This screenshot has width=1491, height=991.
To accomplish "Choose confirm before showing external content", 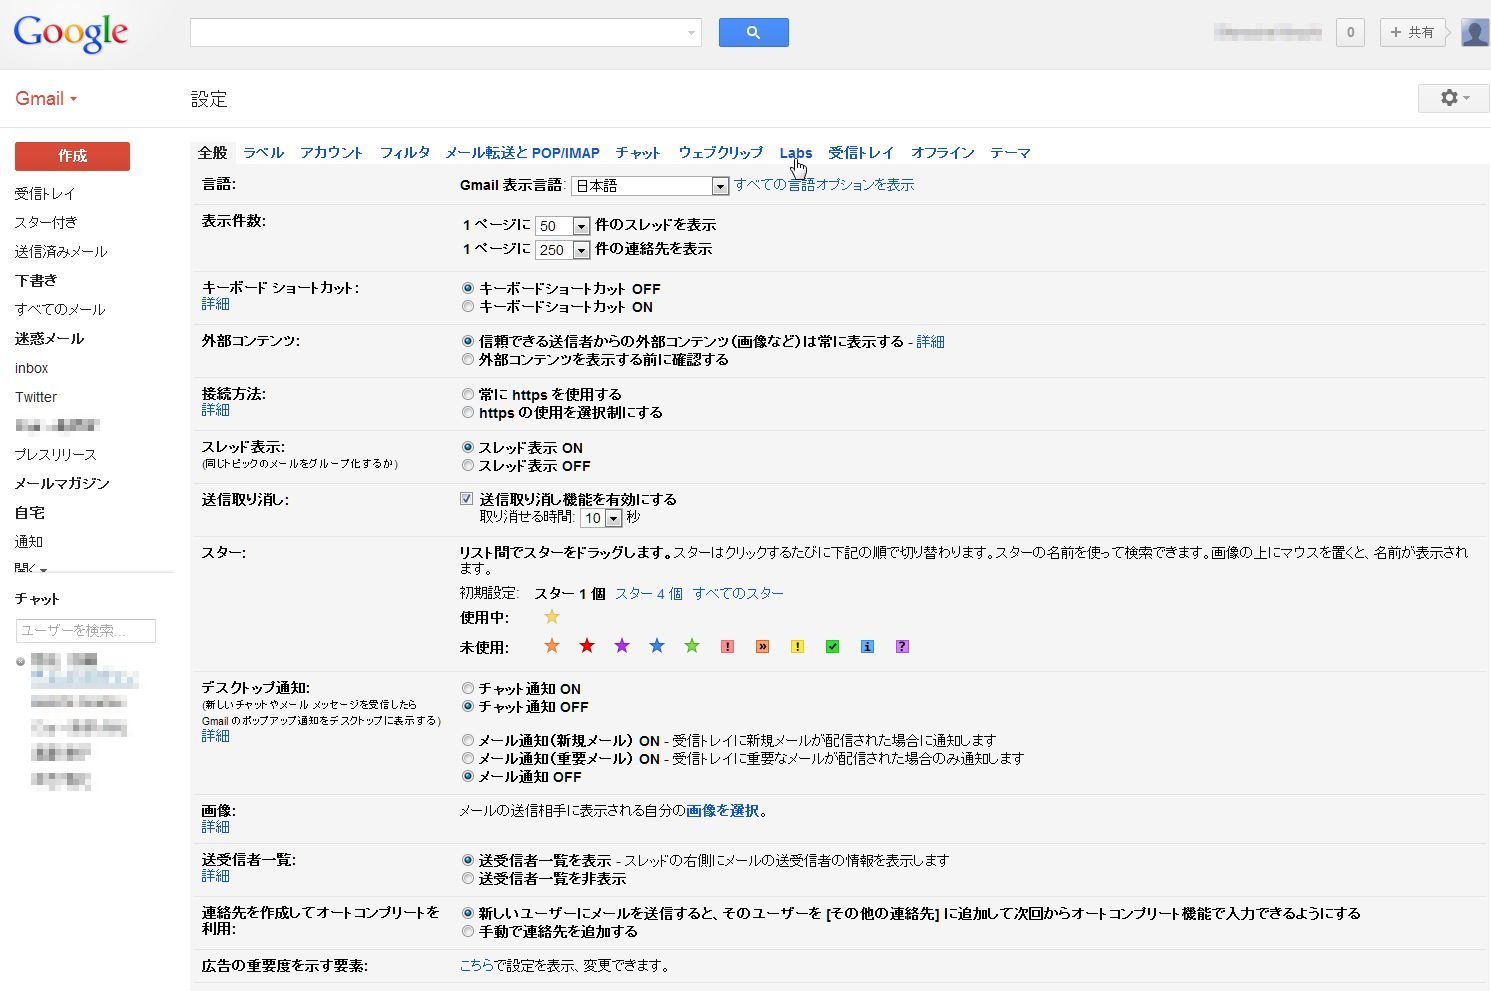I will [x=468, y=359].
